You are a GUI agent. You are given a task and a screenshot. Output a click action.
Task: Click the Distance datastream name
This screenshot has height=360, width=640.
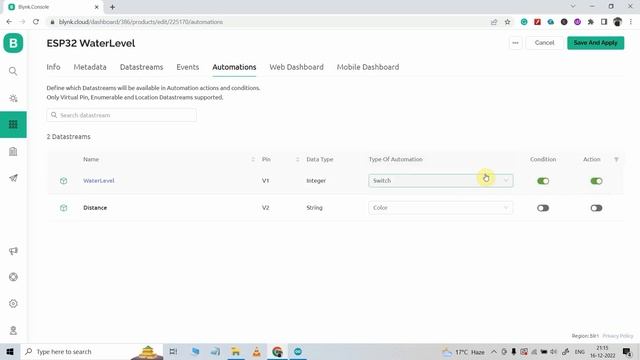(95, 208)
